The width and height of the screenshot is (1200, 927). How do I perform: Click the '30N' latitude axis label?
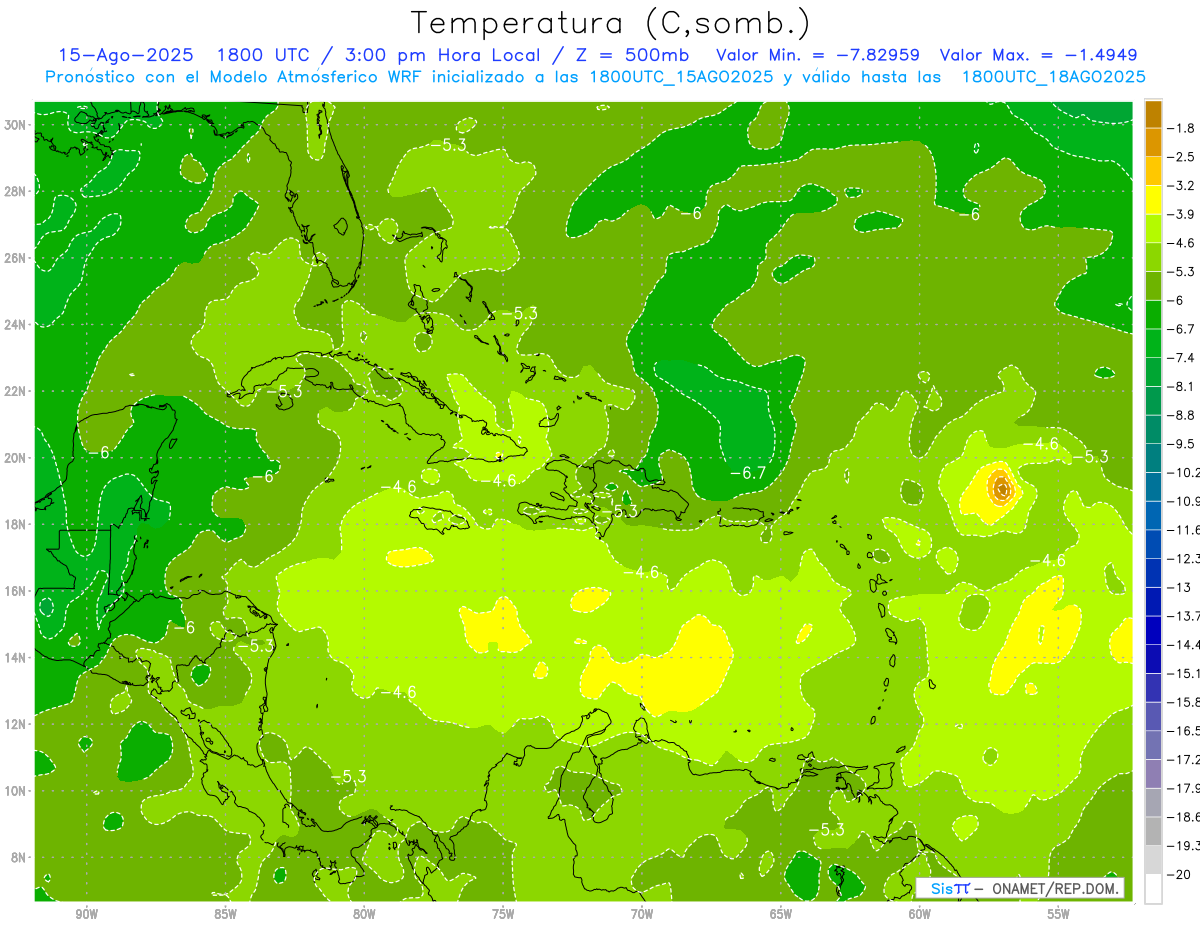pos(17,125)
